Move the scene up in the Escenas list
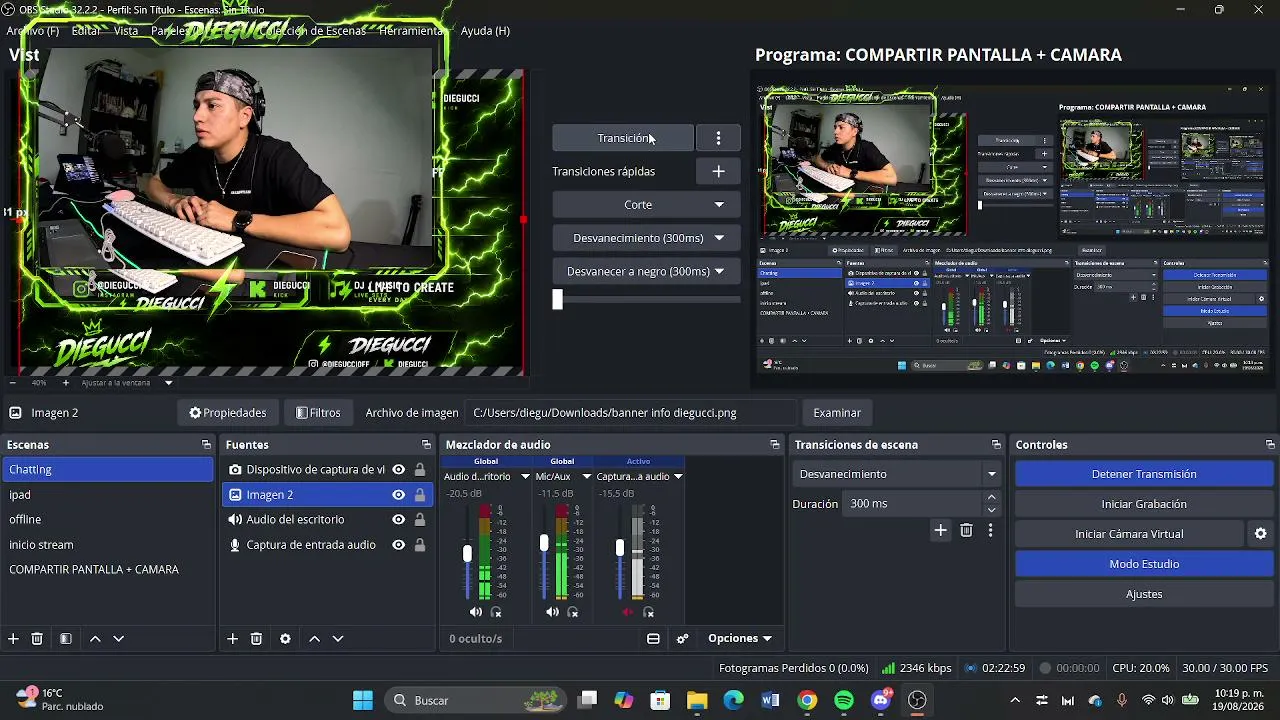 [95, 639]
